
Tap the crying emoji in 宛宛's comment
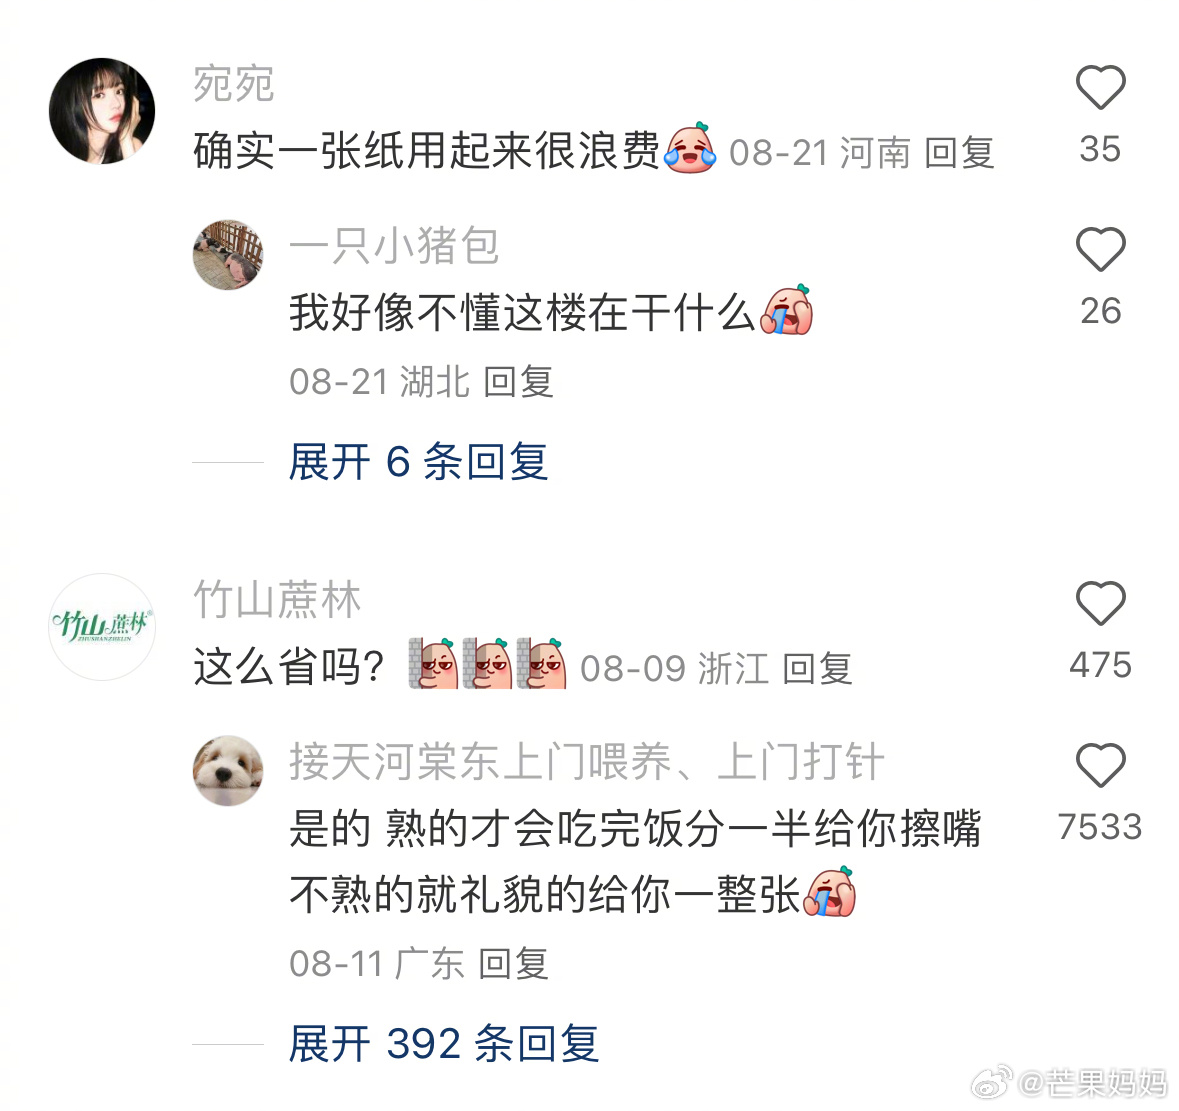coord(690,148)
